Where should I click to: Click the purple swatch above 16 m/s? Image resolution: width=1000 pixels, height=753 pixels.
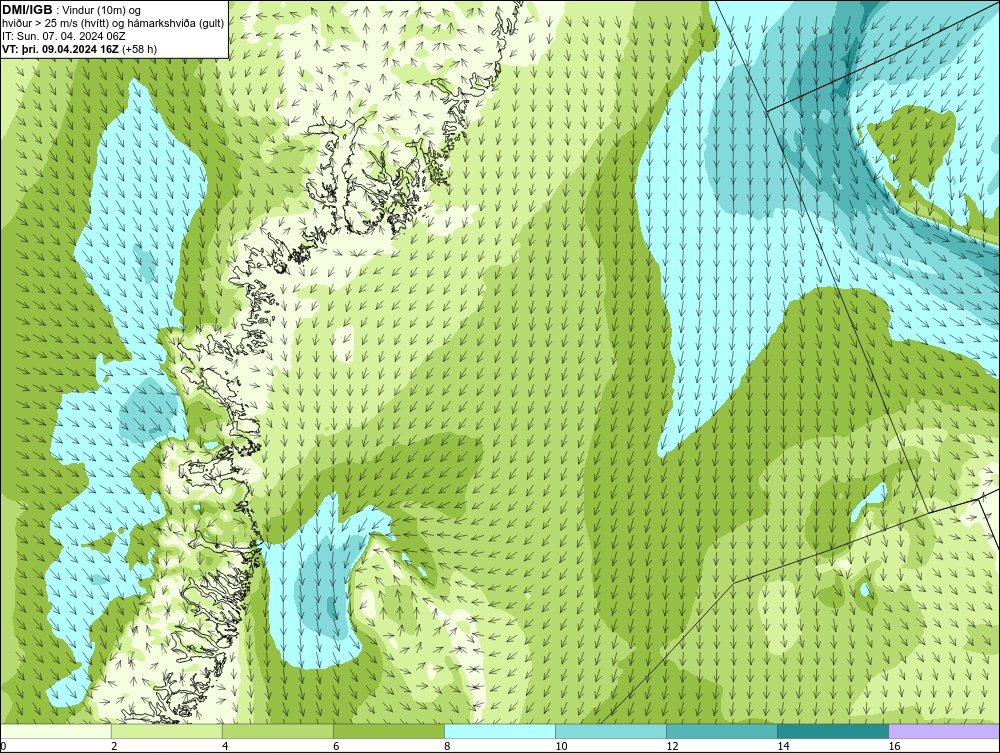pos(944,731)
